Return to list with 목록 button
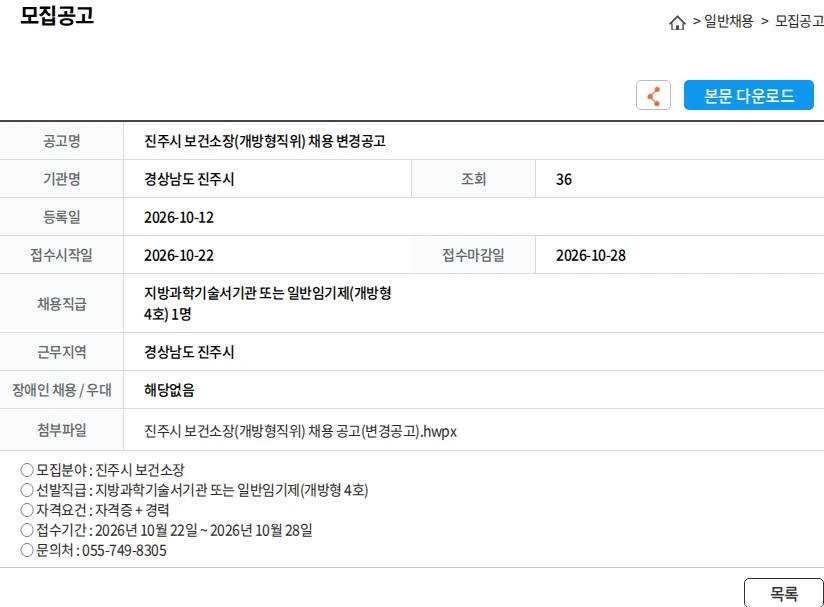The image size is (824, 607). tap(784, 593)
